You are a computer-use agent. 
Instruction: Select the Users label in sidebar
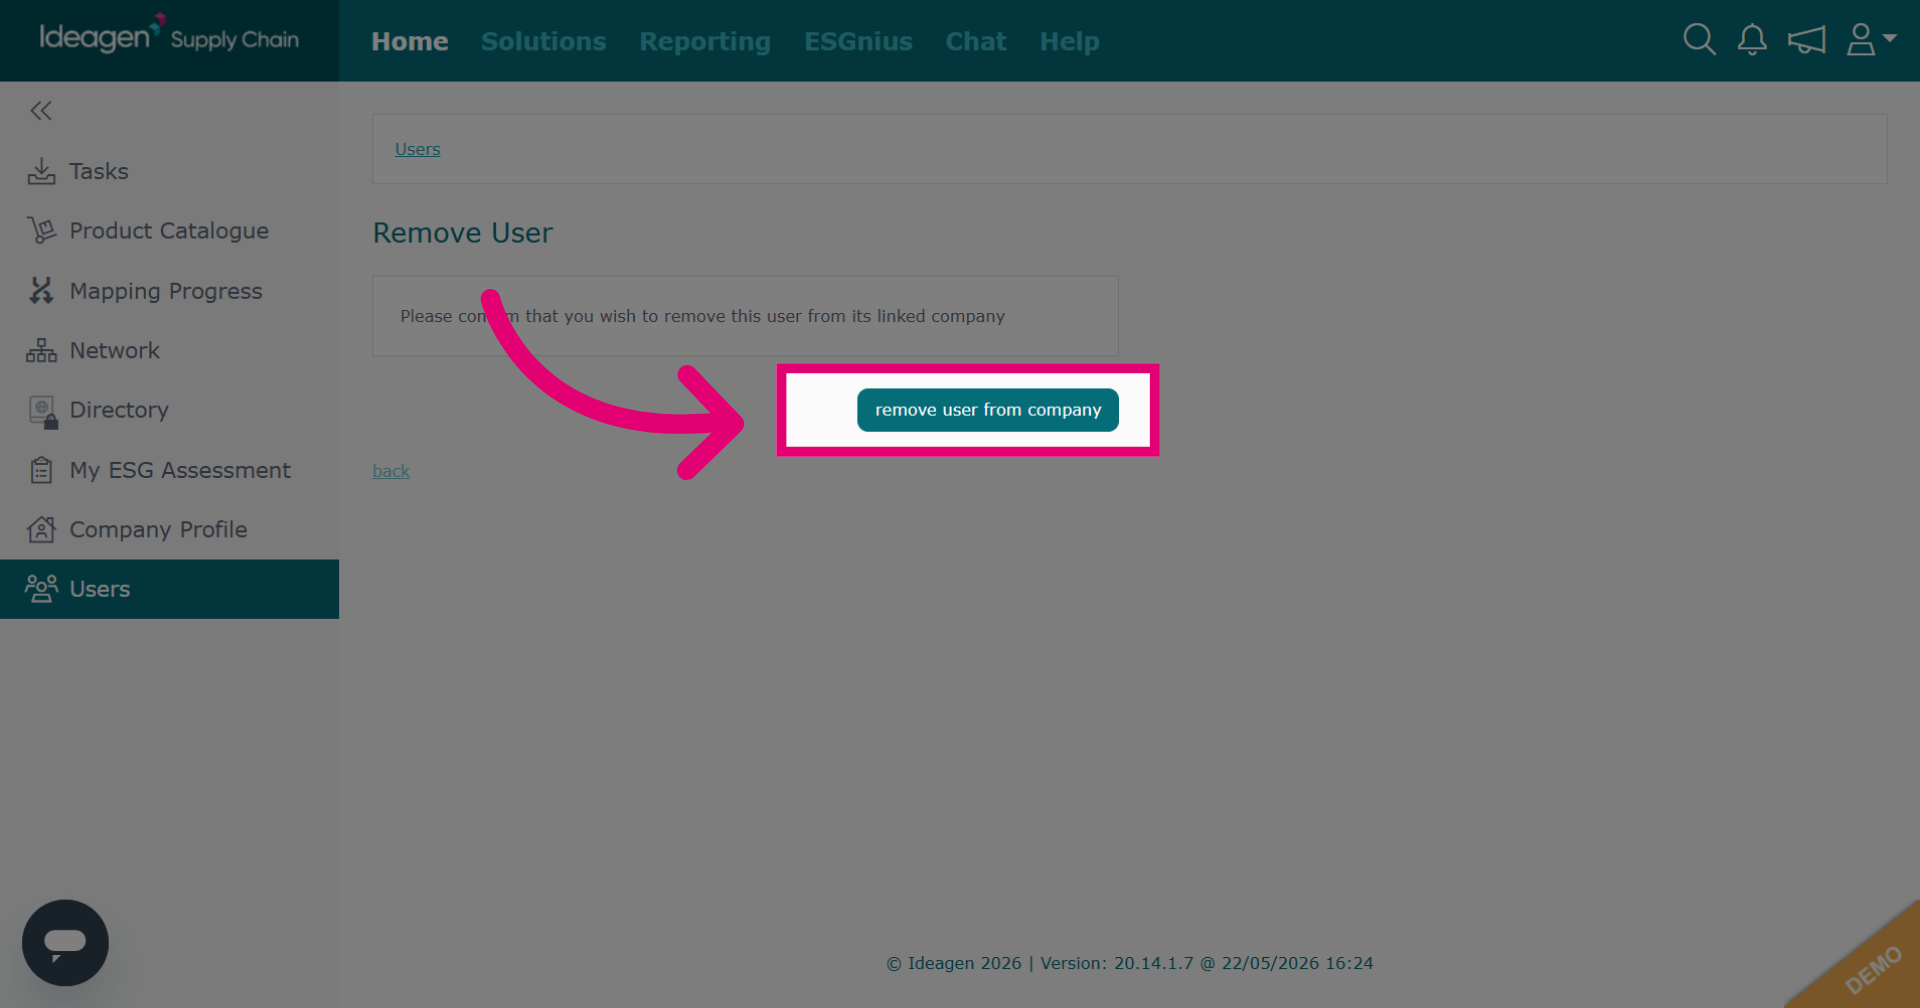coord(100,589)
